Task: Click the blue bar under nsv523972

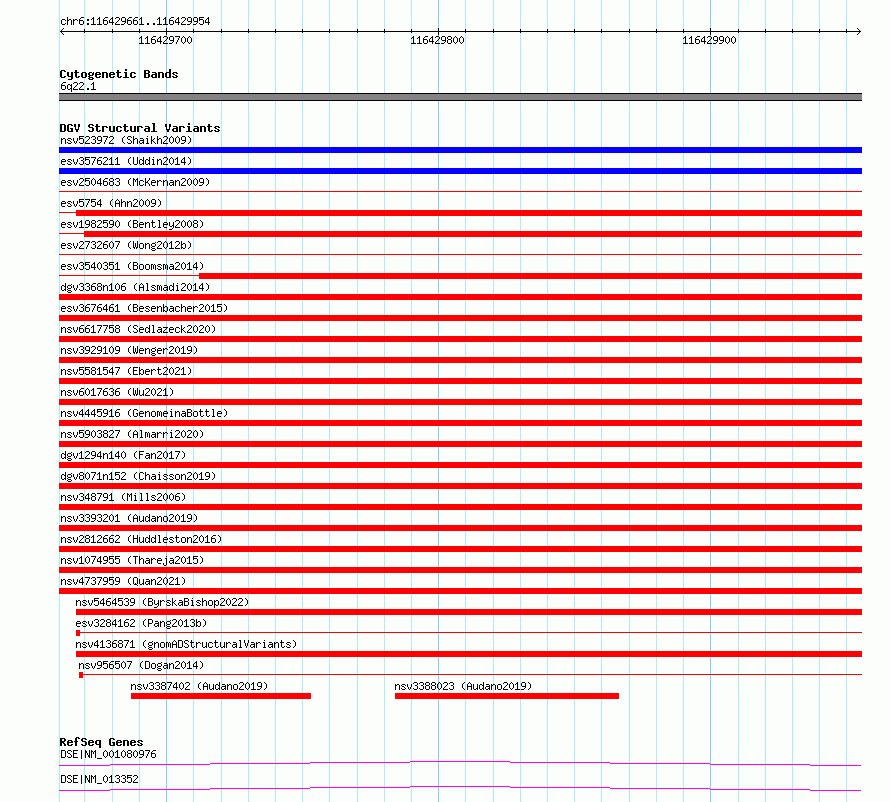Action: click(x=460, y=150)
